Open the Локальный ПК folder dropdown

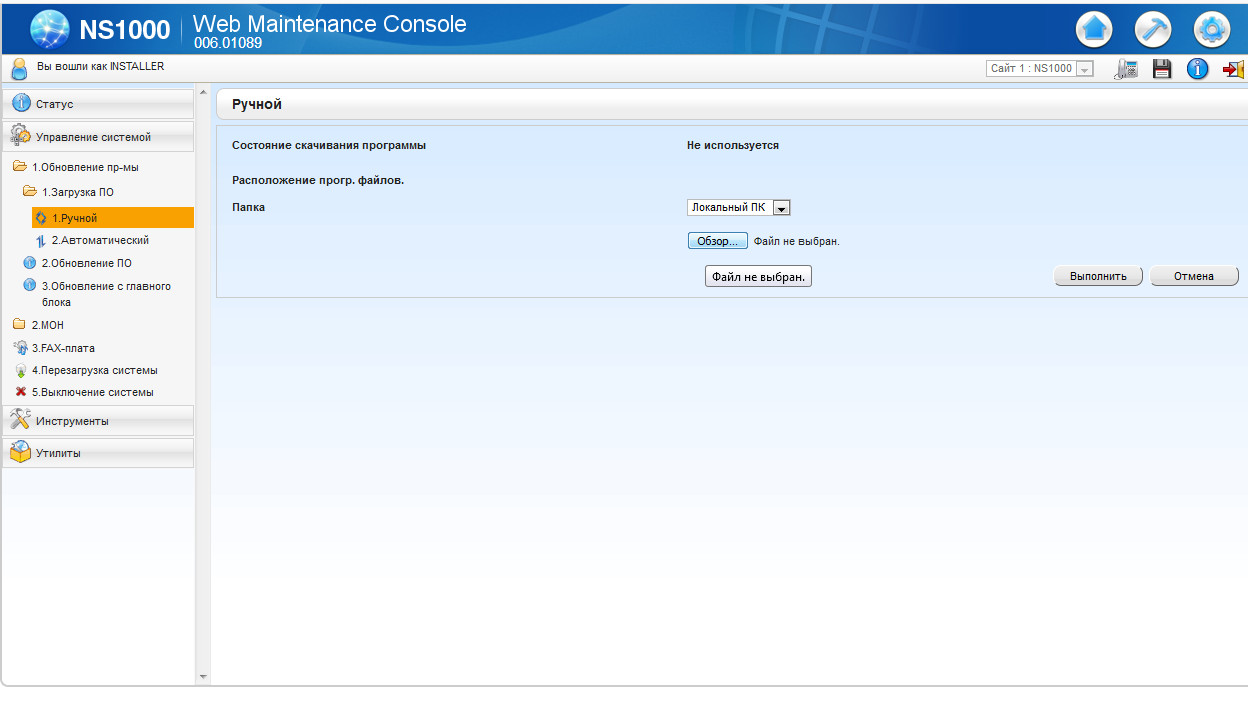(x=739, y=207)
